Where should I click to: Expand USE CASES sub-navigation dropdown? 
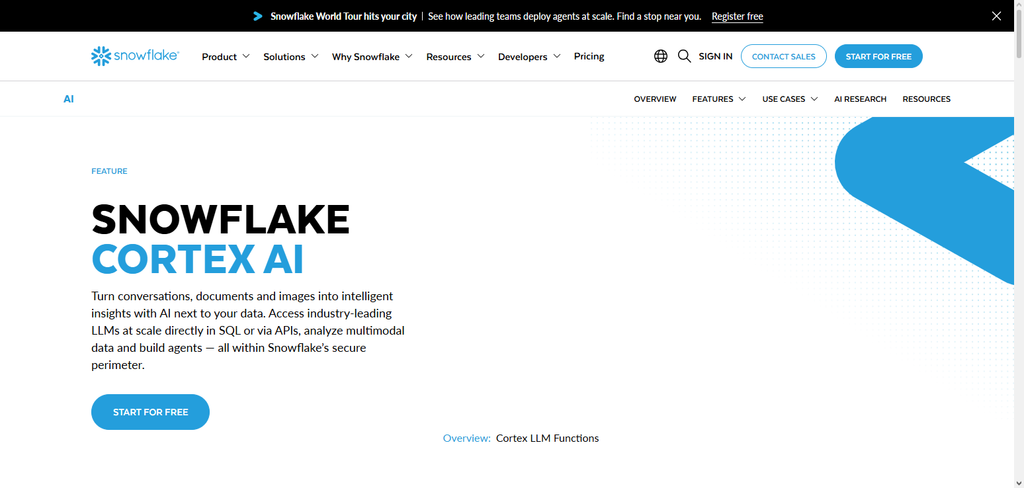(790, 99)
